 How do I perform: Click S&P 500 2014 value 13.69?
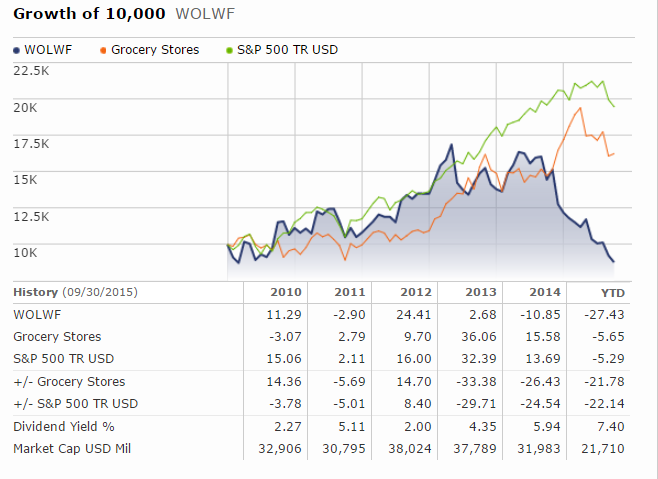click(543, 359)
